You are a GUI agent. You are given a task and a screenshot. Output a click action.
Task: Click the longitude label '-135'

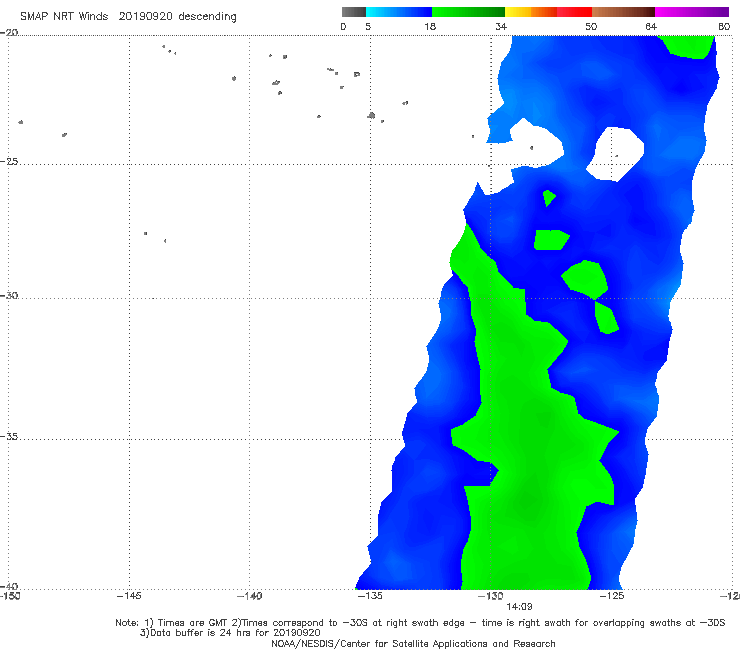[370, 596]
